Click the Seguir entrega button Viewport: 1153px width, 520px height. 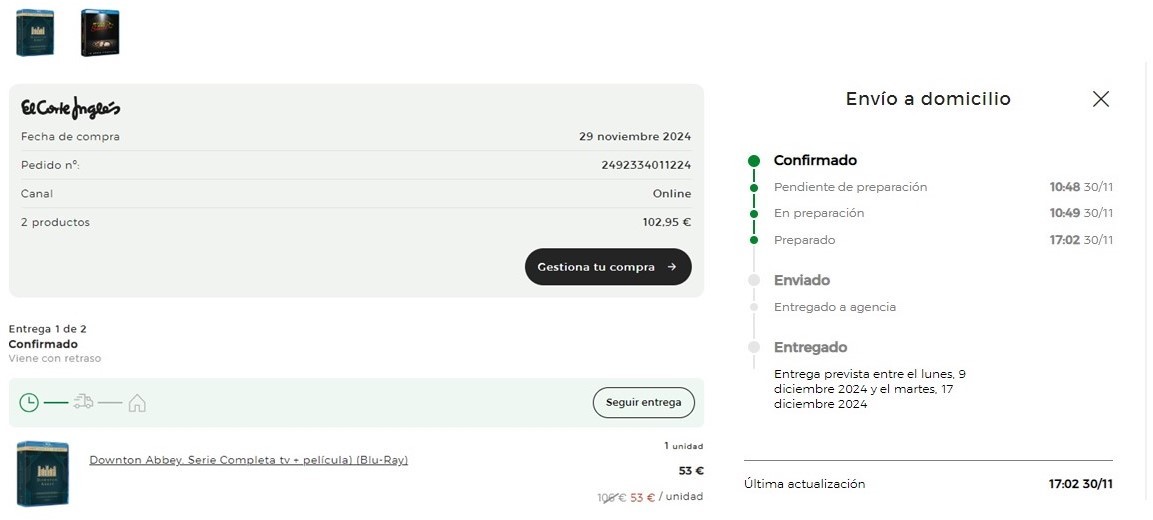pos(643,402)
